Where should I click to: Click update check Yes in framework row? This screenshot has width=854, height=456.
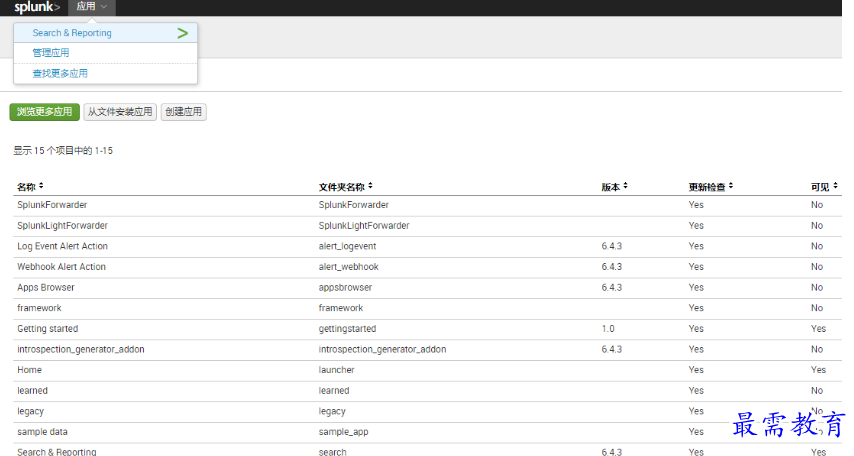(696, 308)
